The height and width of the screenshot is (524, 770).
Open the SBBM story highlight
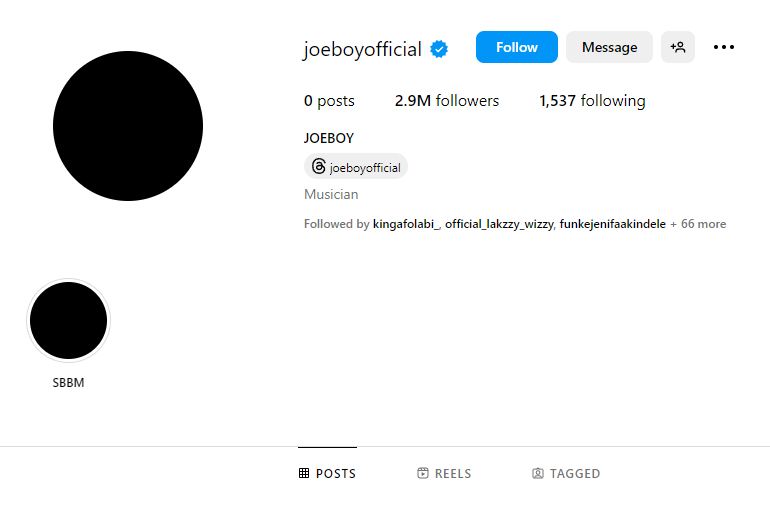[x=68, y=321]
